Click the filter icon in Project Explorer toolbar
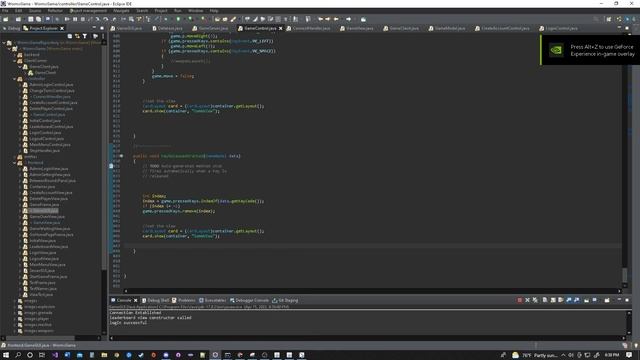640x360 pixels. pyautogui.click(x=85, y=36)
